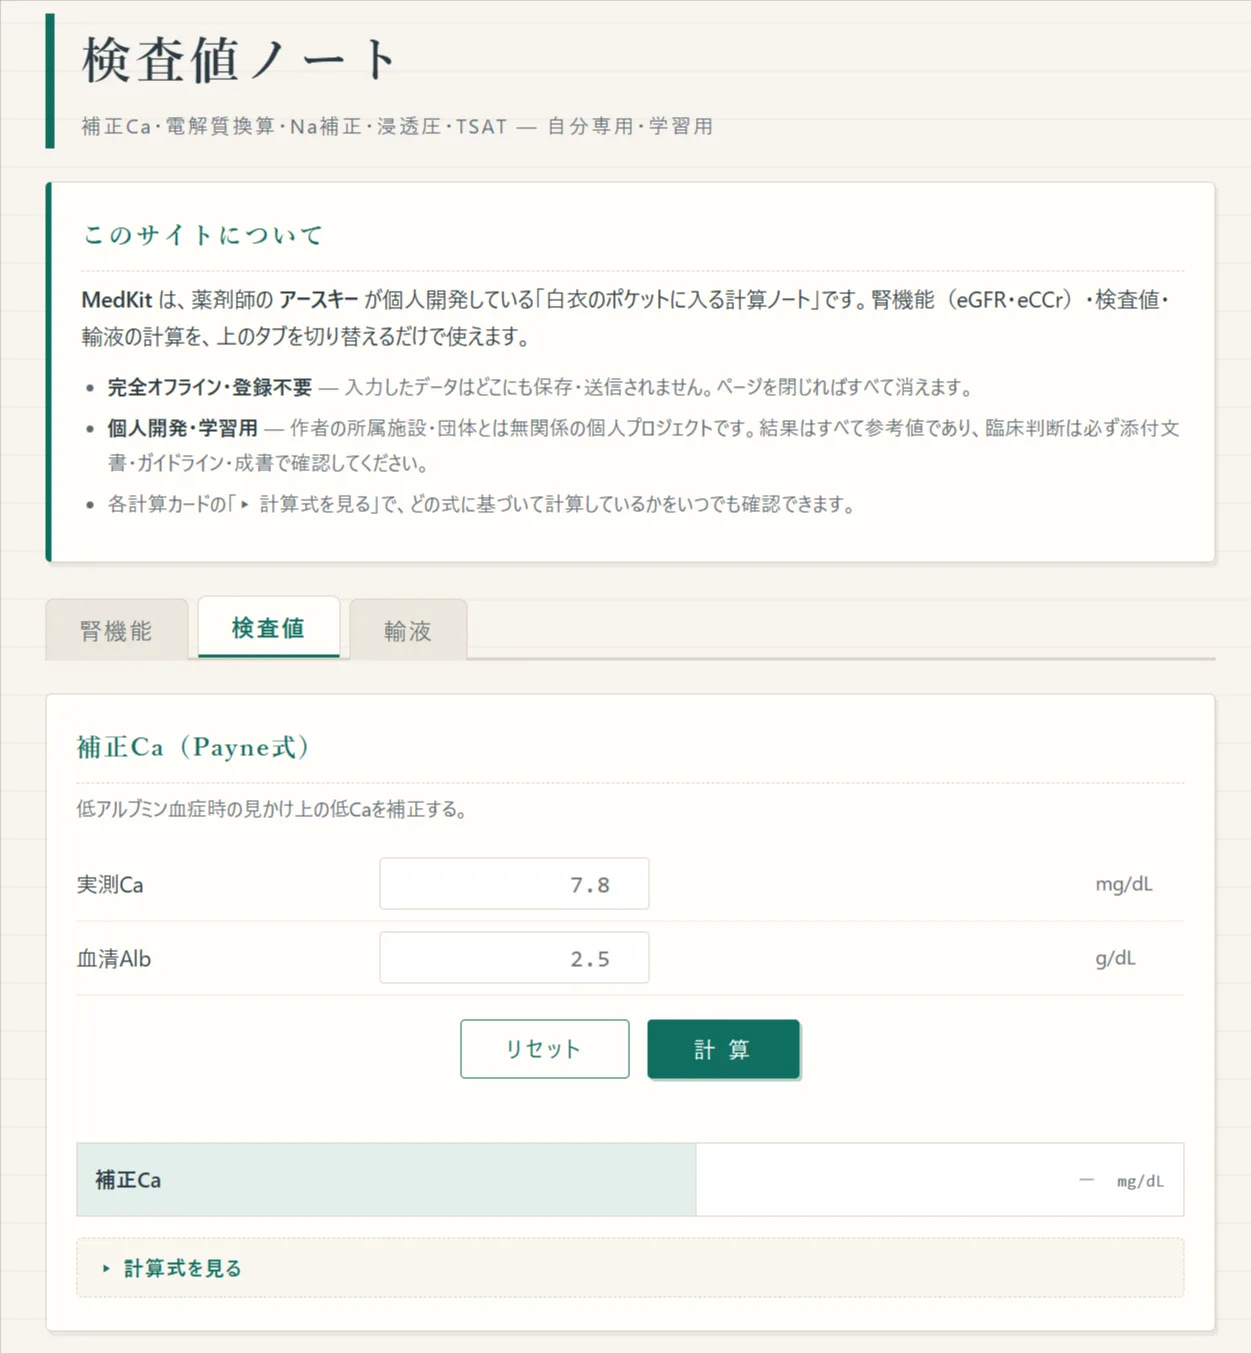
Task: Click the 実測Ca field label
Action: point(110,885)
